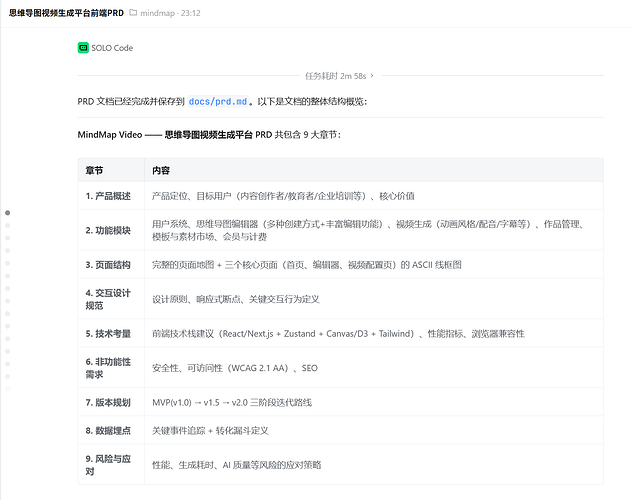The height and width of the screenshot is (500, 632).
Task: Click the MindMap Video PRD 共包含 9 大章节 line
Action: click(209, 135)
